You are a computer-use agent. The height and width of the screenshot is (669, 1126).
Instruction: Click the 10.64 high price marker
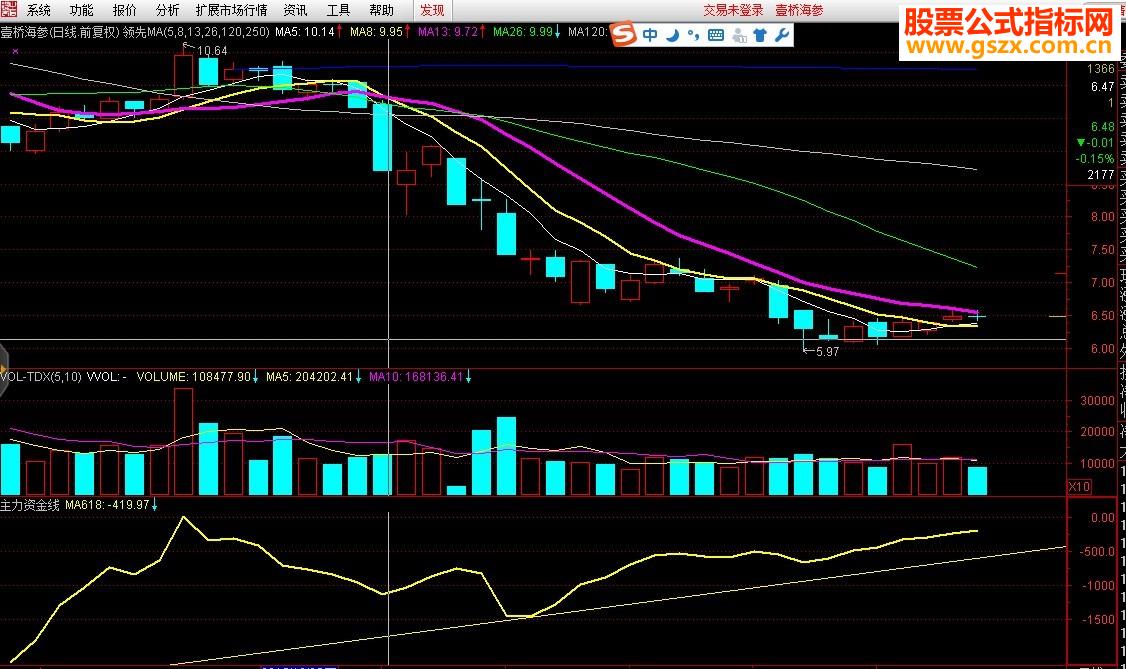tap(212, 50)
